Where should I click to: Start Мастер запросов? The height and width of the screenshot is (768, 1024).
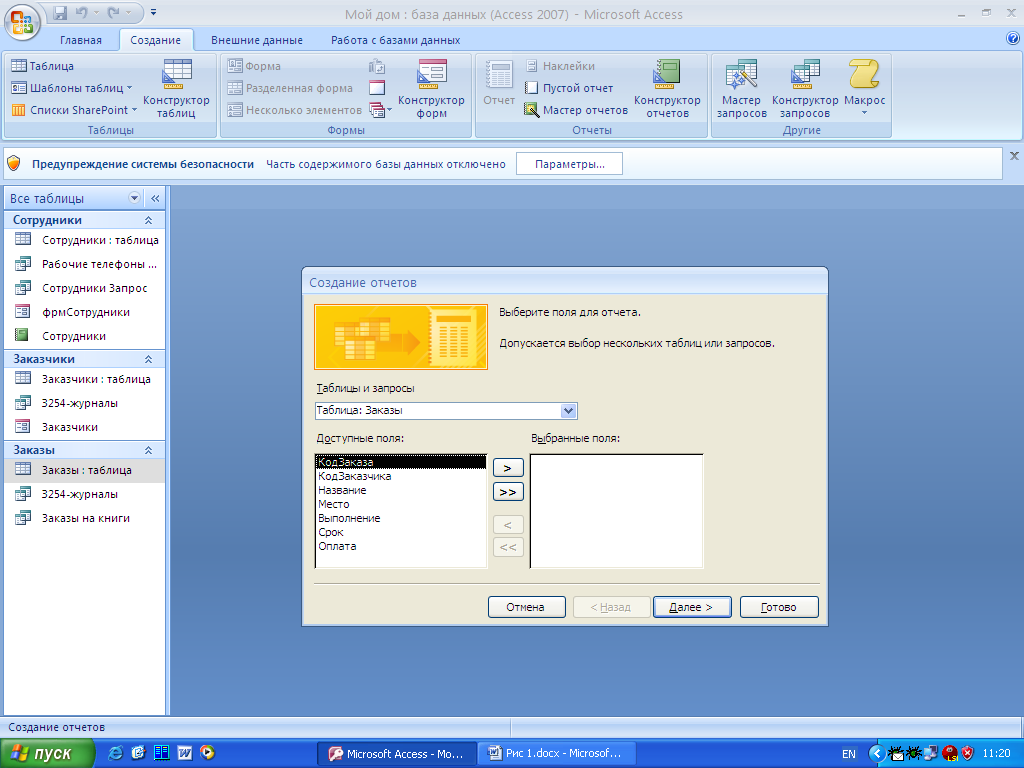point(741,88)
